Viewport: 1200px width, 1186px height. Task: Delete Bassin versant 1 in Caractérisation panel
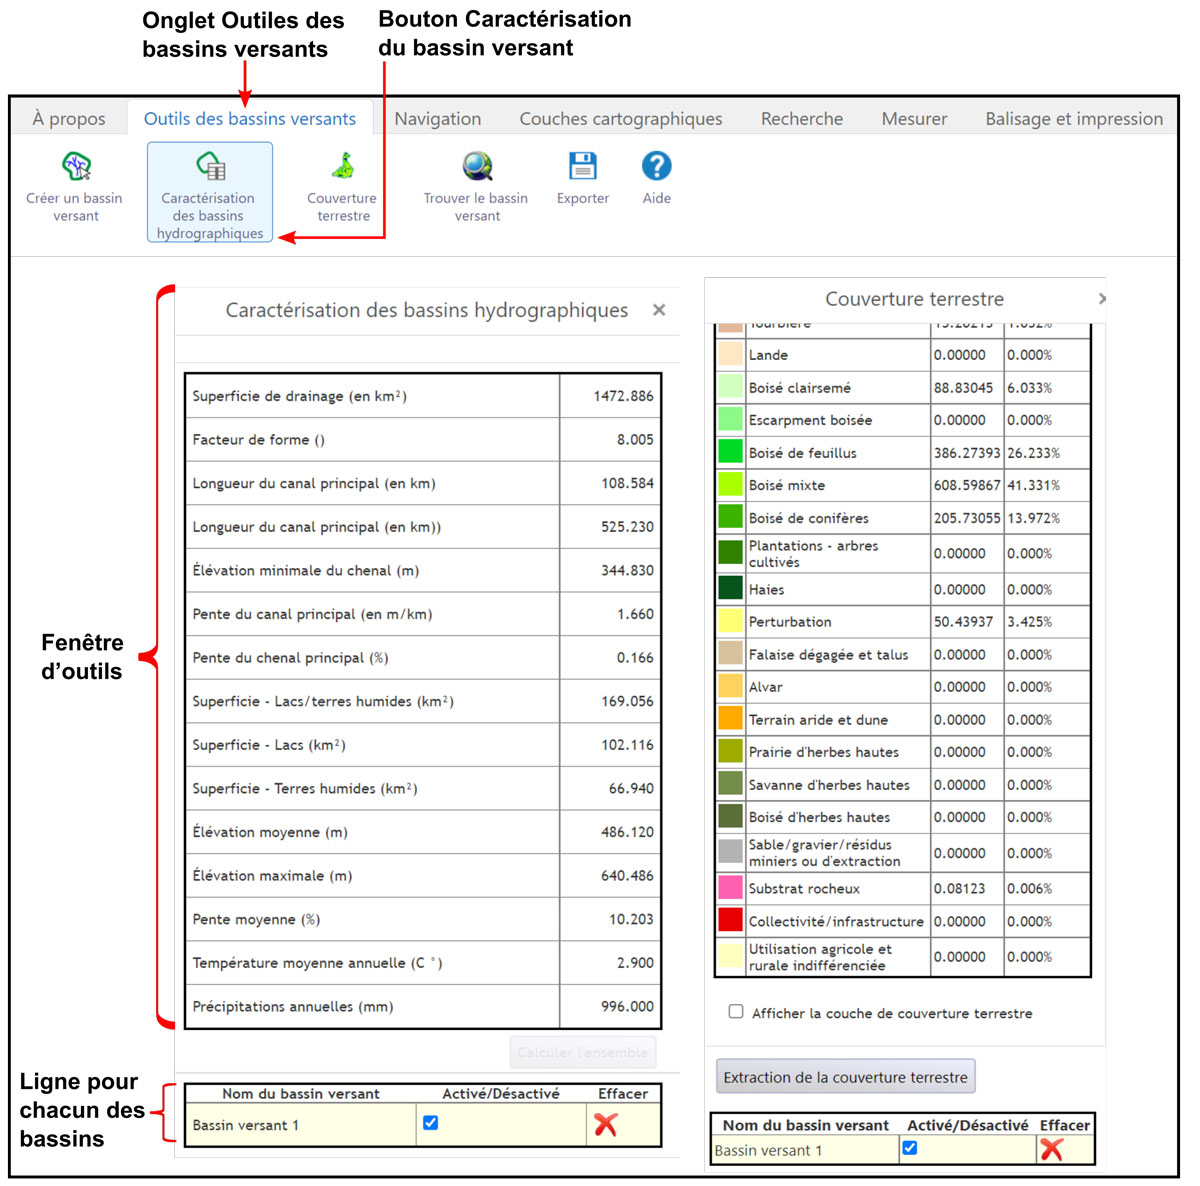[606, 1125]
